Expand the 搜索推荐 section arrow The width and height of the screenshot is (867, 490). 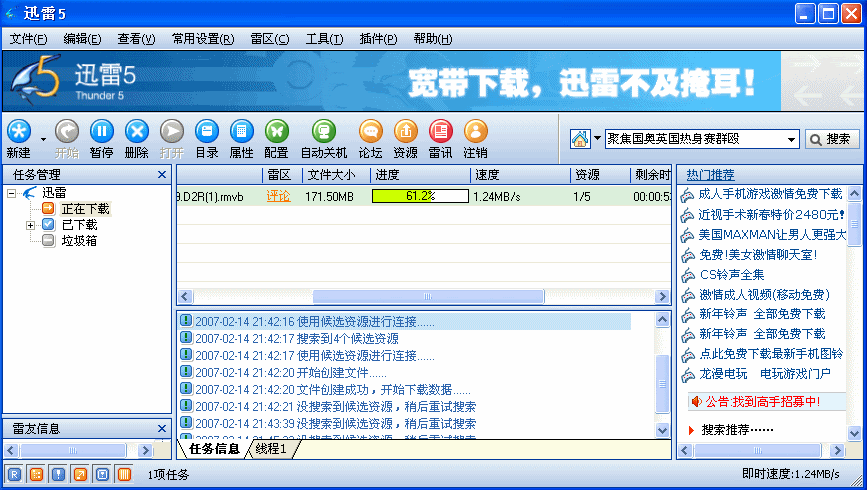[691, 430]
